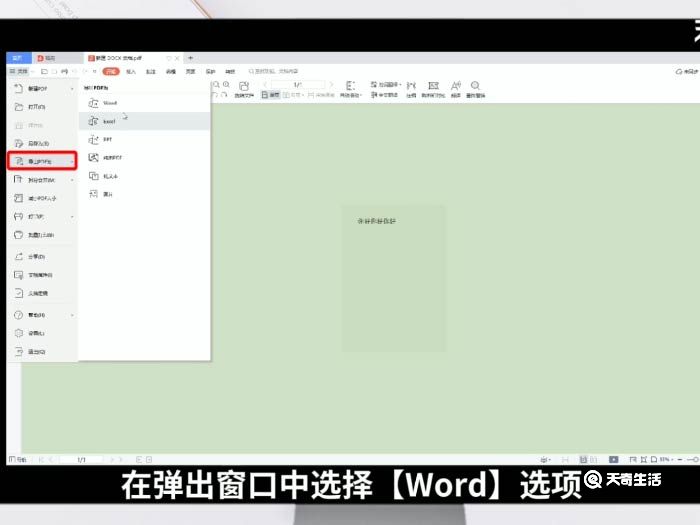Viewport: 700px width, 525px height.
Task: Open the Convert ribbon tab
Action: pyautogui.click(x=230, y=71)
